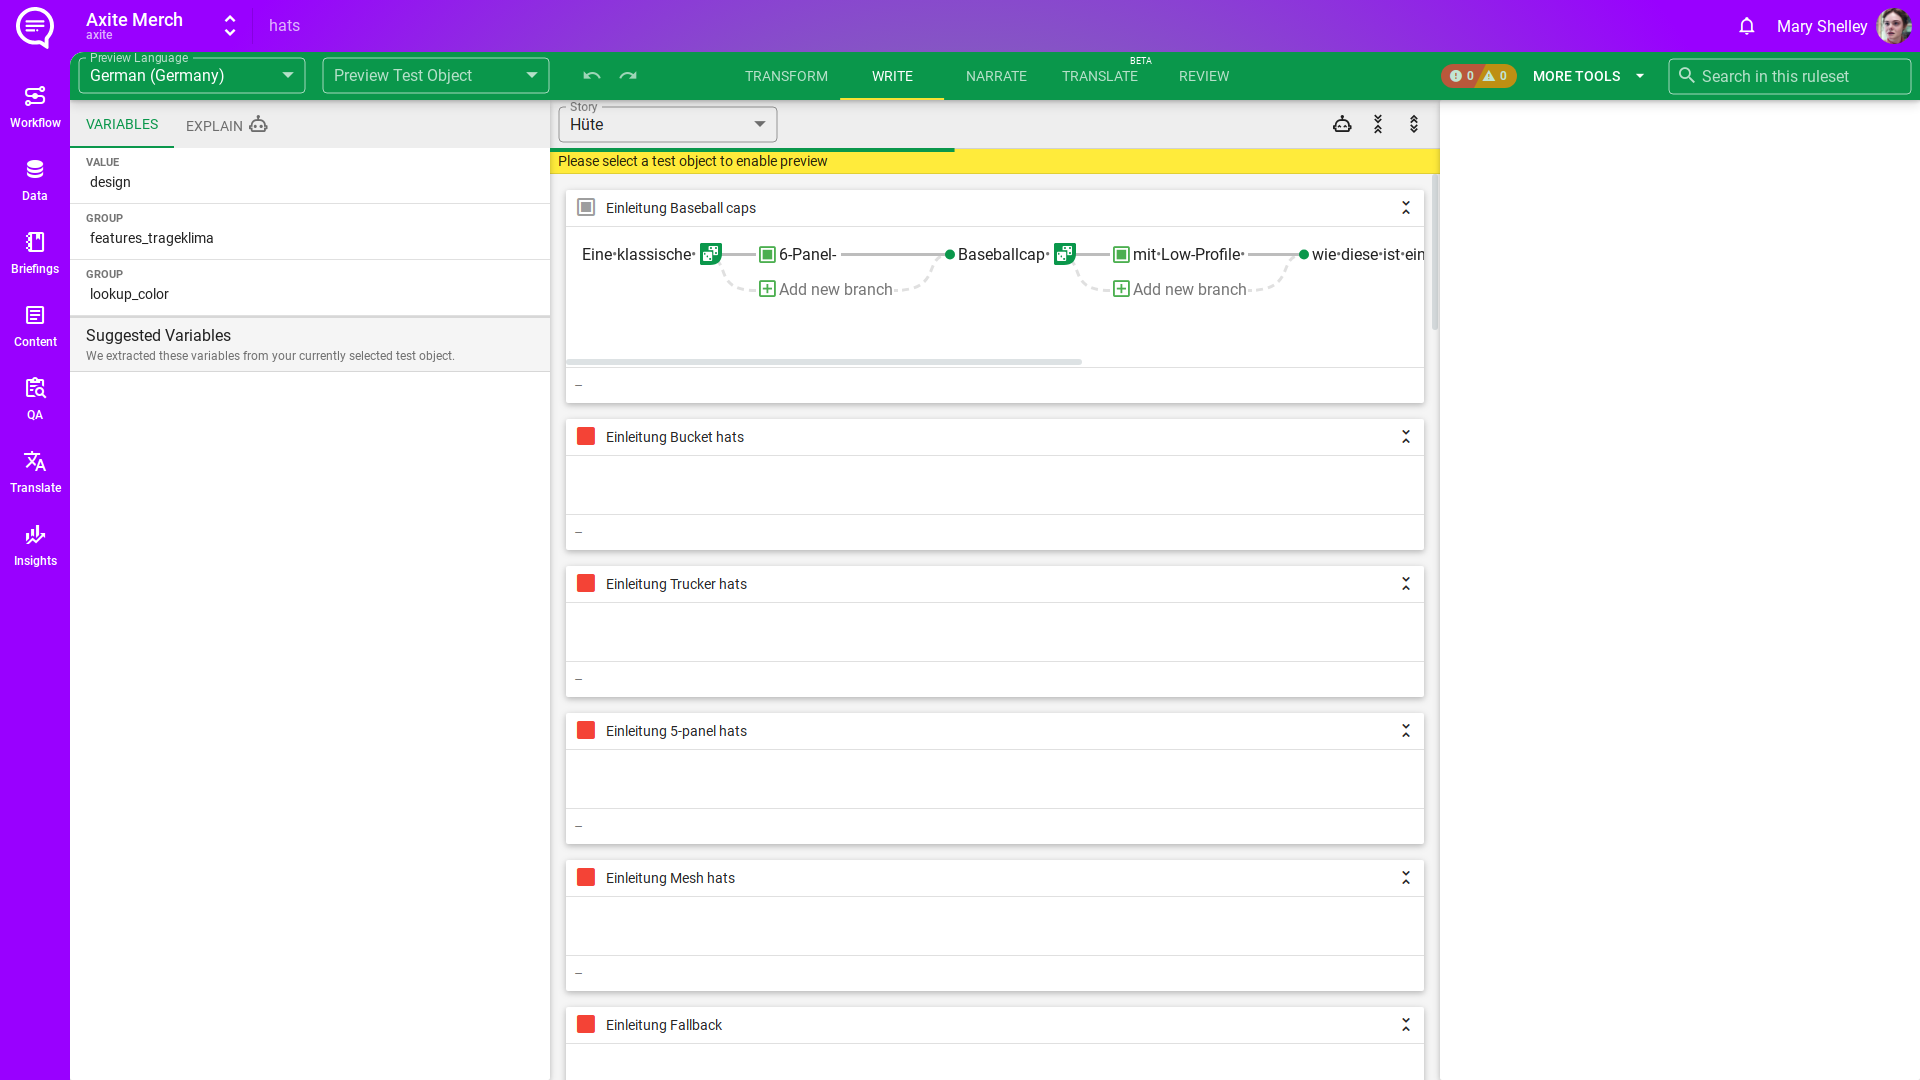The image size is (1920, 1080).
Task: Select the 'lookup_color' group variable
Action: click(310, 288)
